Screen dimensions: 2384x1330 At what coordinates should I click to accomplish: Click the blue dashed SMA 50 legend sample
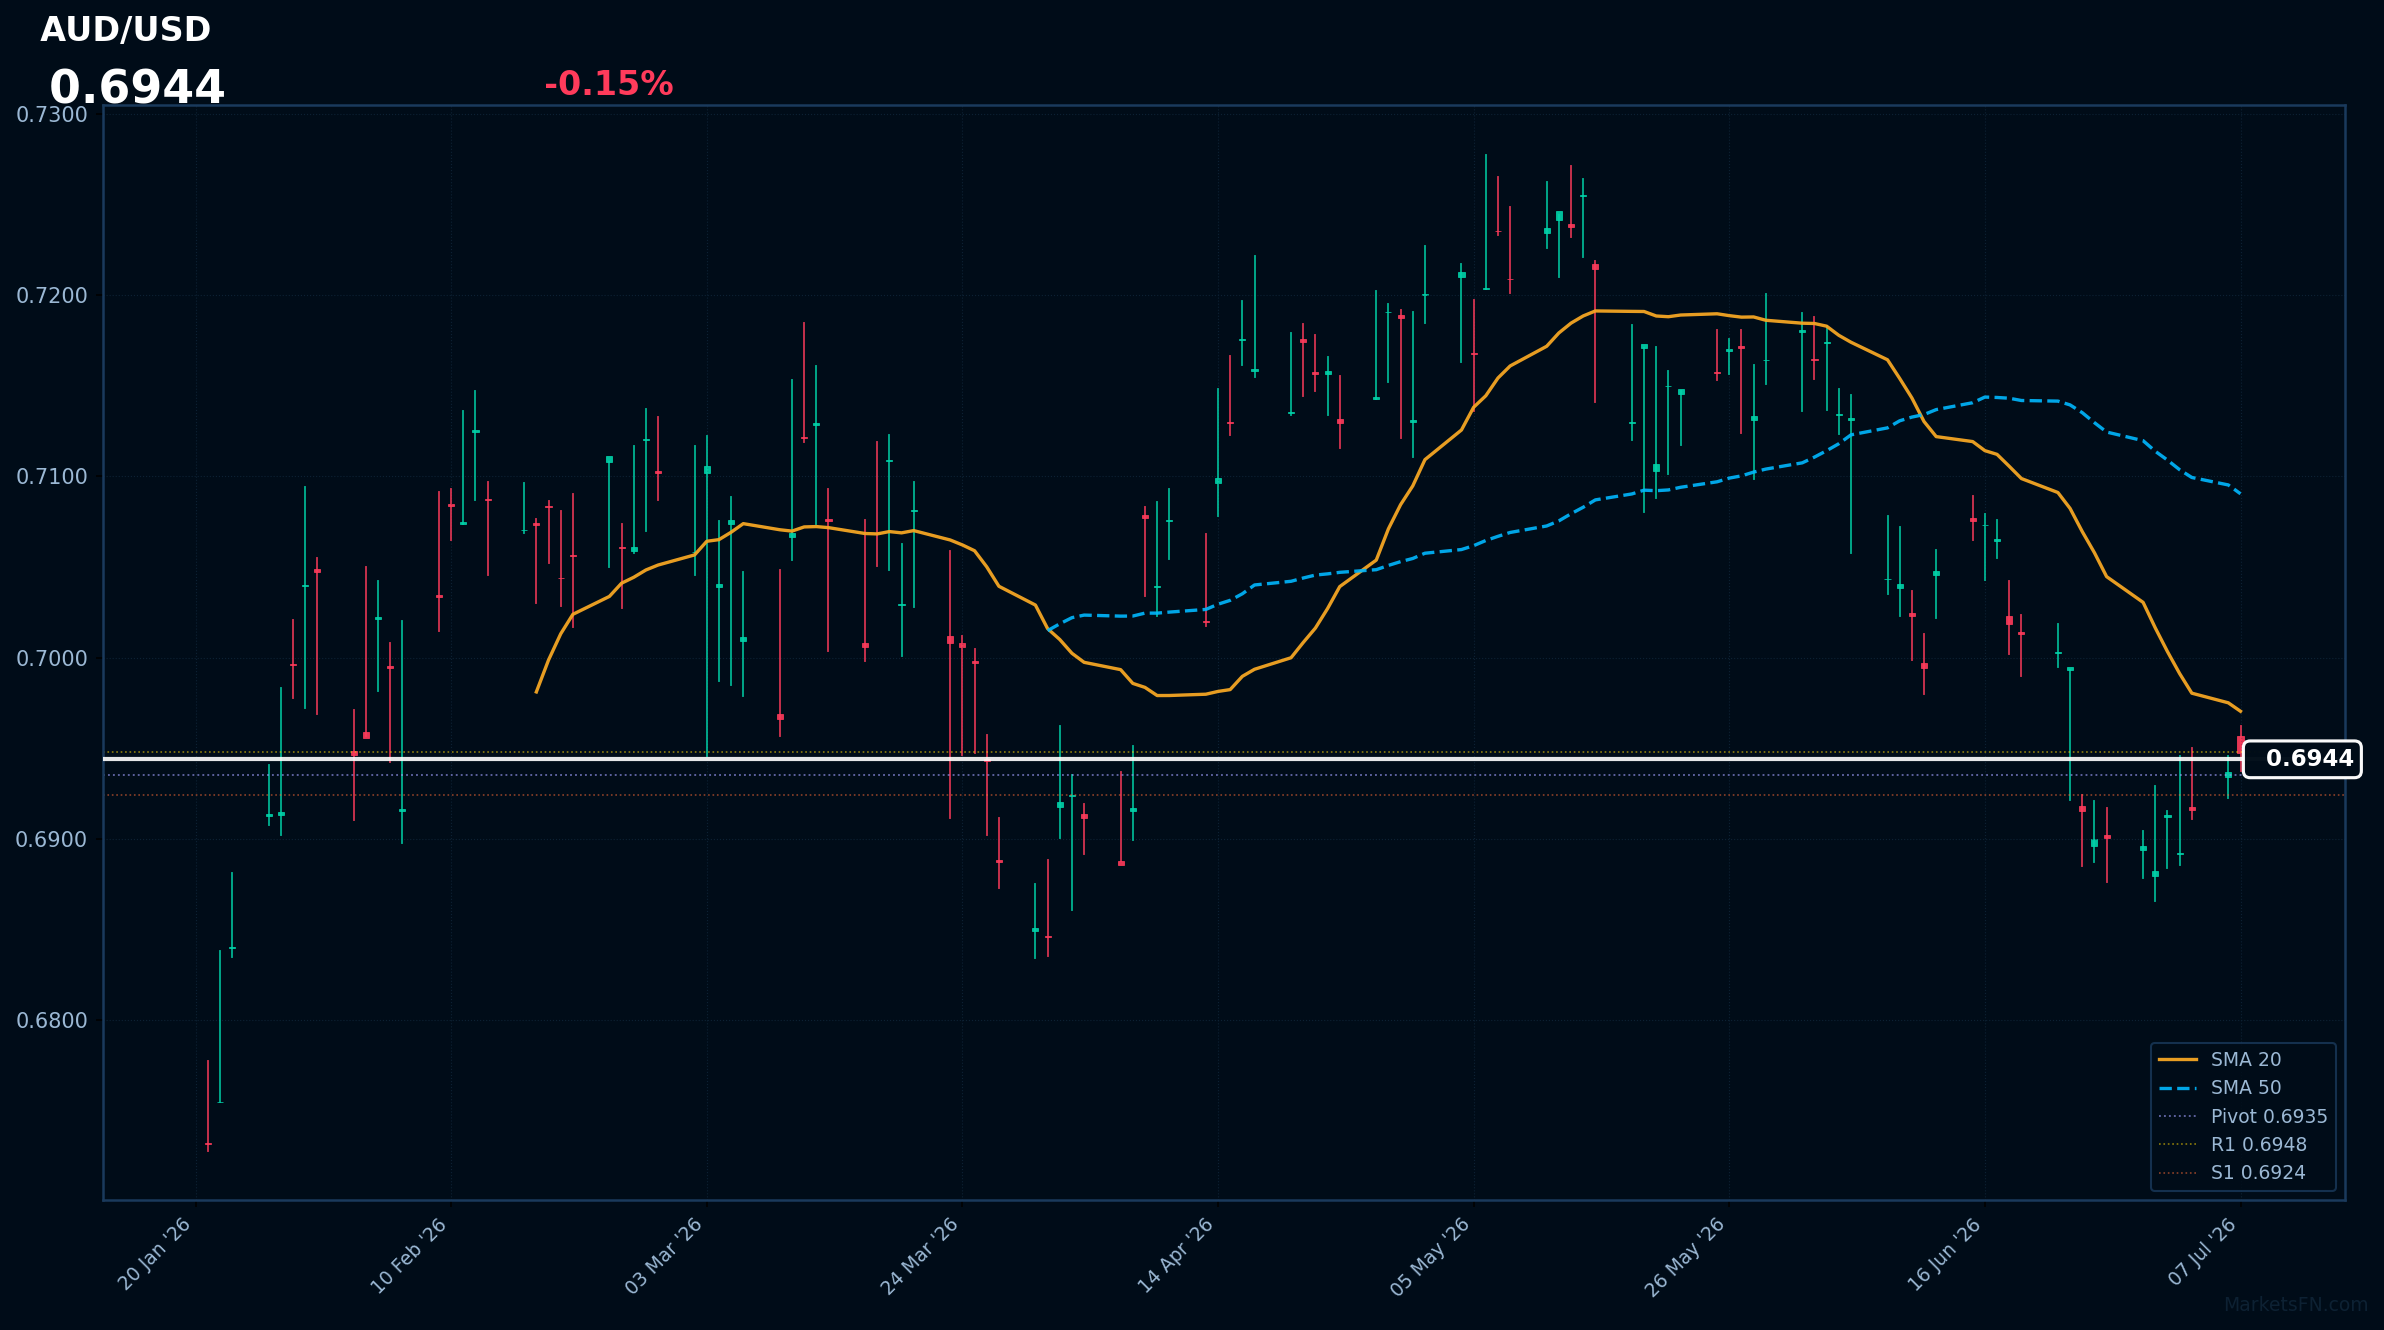coord(2178,1088)
